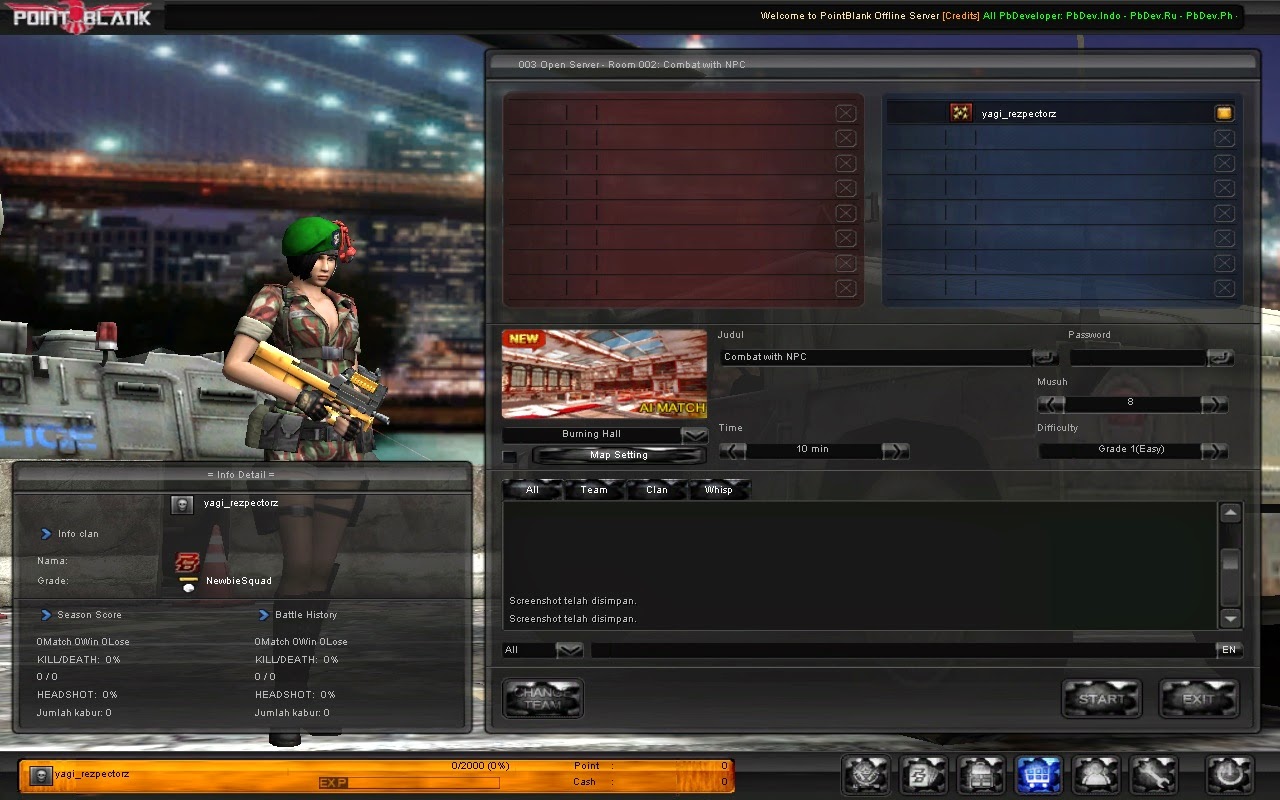Click the chat message input field

point(904,650)
